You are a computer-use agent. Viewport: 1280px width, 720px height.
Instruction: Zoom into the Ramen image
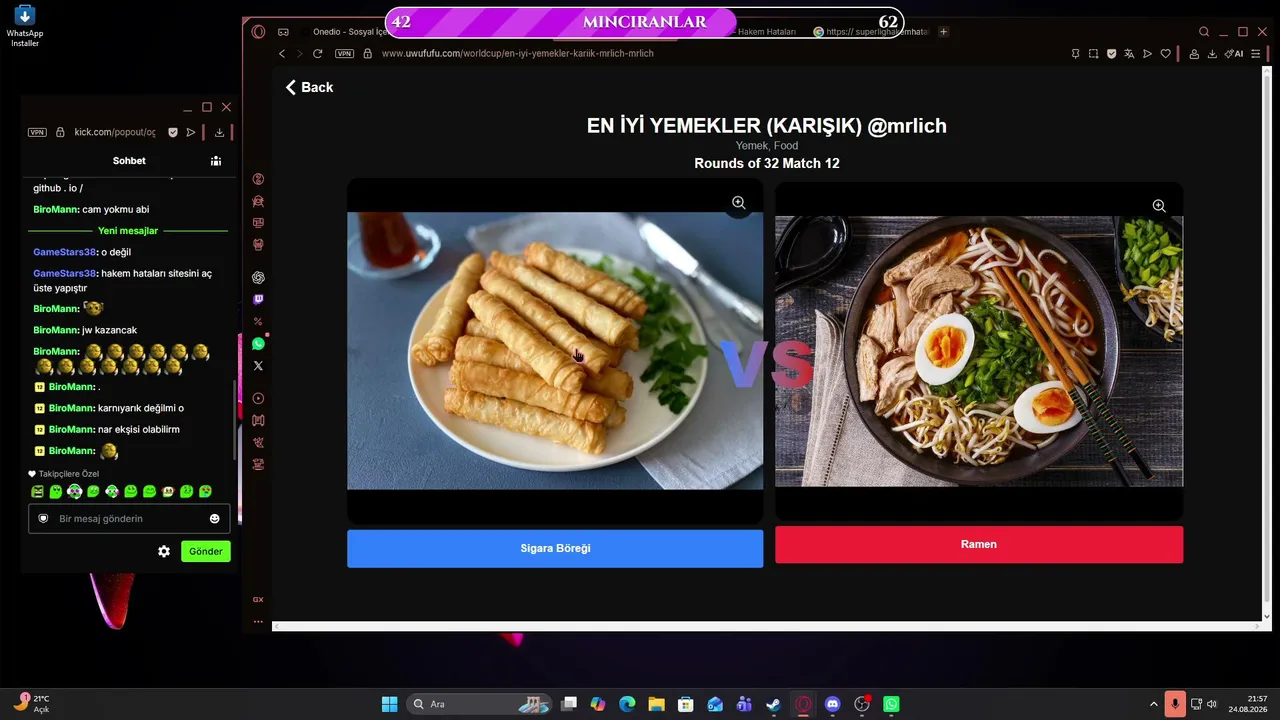pyautogui.click(x=1159, y=206)
